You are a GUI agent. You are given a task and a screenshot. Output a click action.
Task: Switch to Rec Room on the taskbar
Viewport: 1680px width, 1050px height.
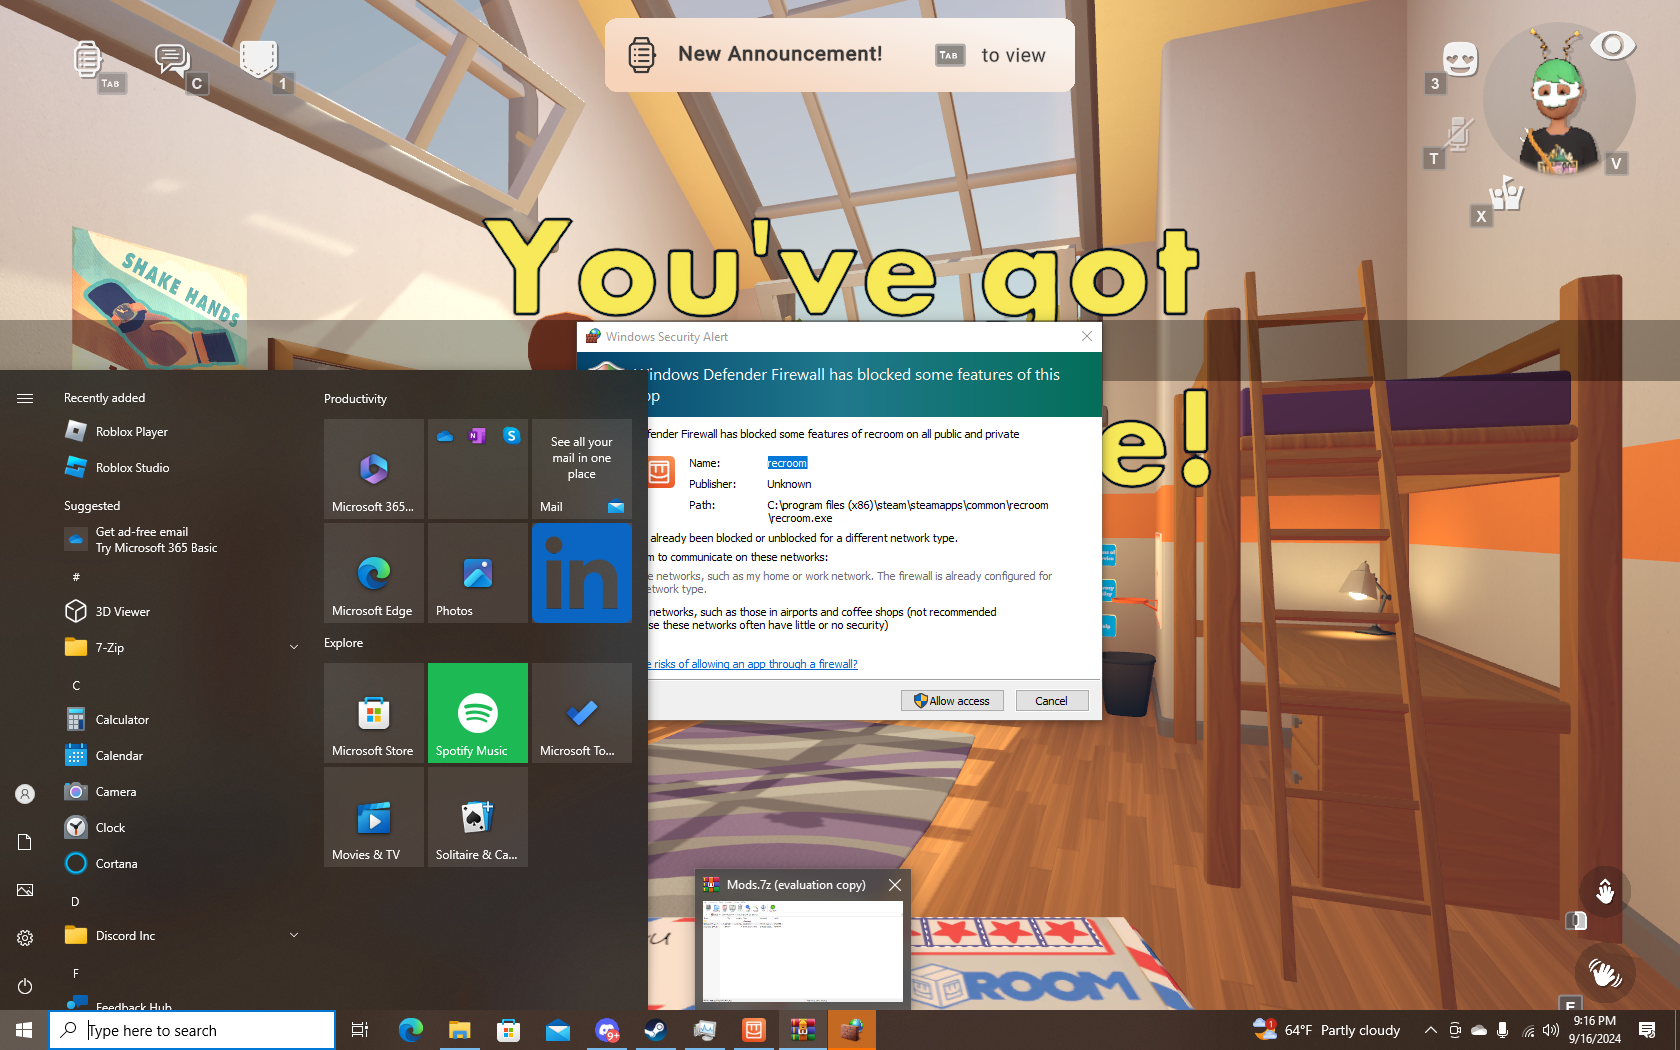[x=754, y=1030]
